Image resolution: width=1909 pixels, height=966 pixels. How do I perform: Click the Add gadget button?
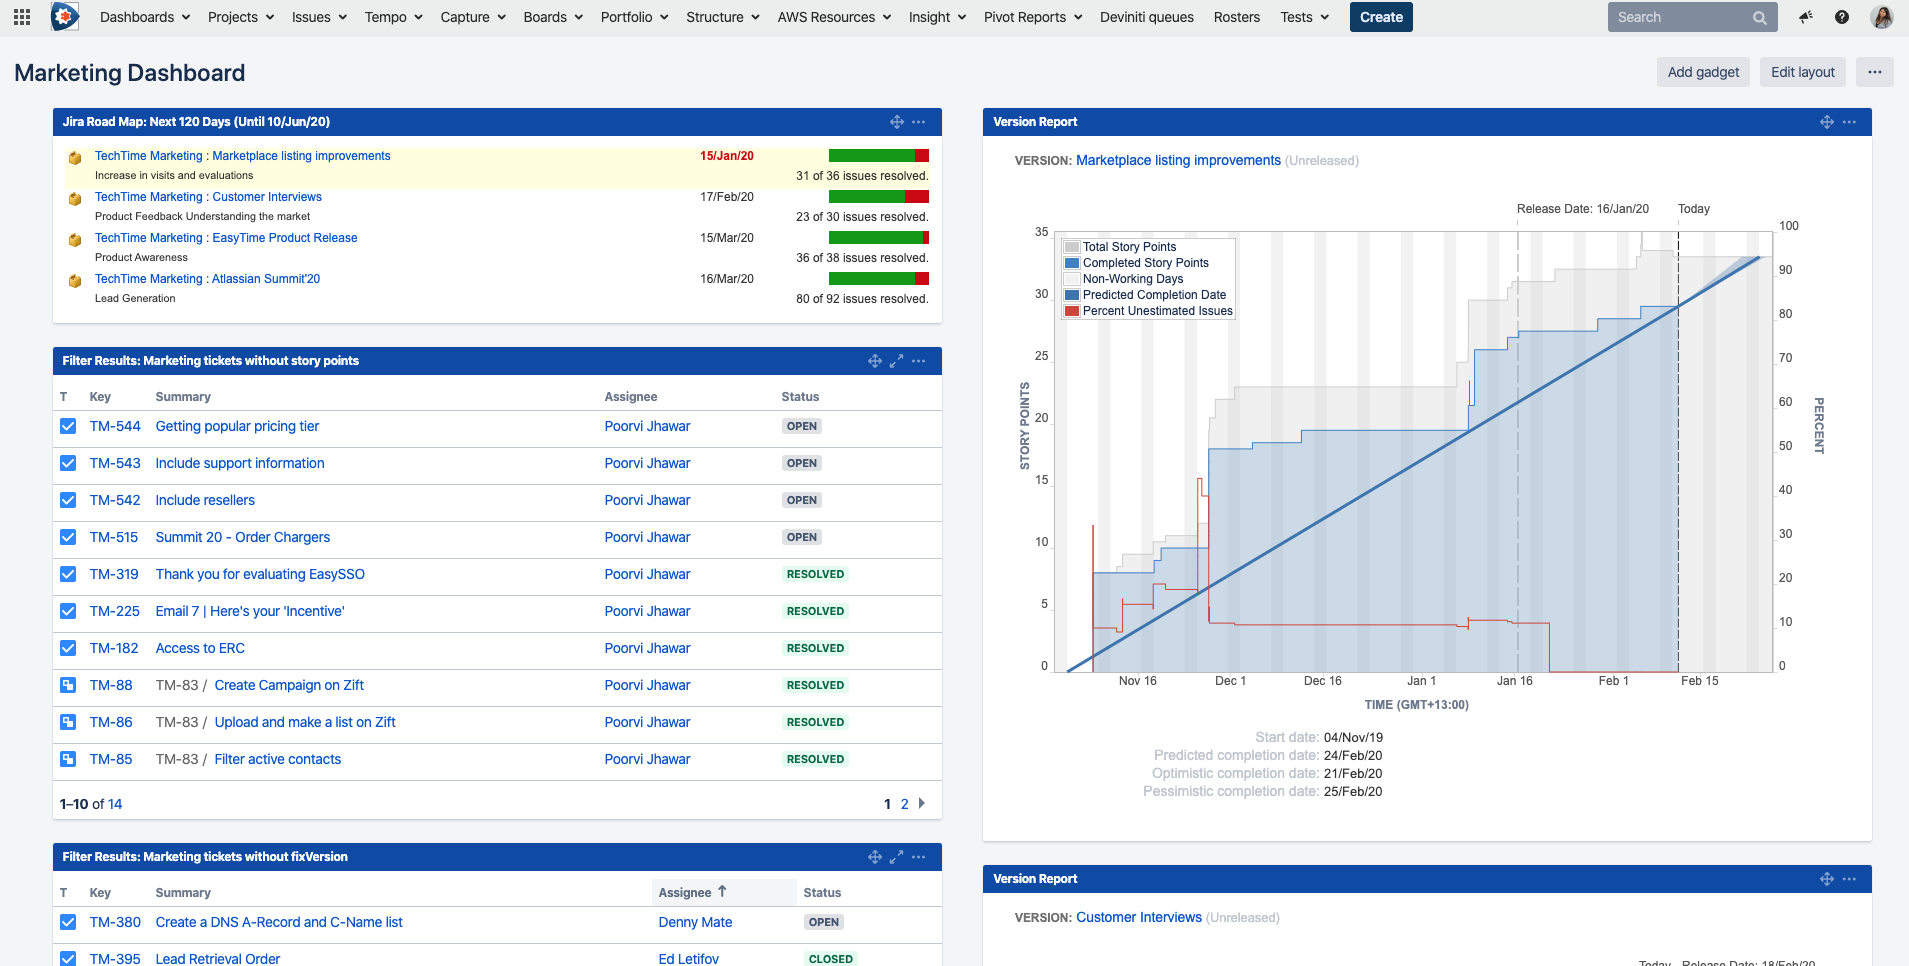[1703, 72]
